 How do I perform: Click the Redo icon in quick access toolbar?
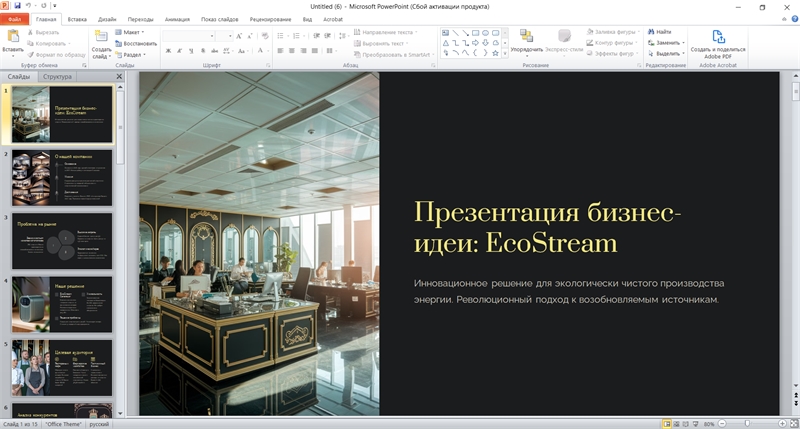(44, 6)
